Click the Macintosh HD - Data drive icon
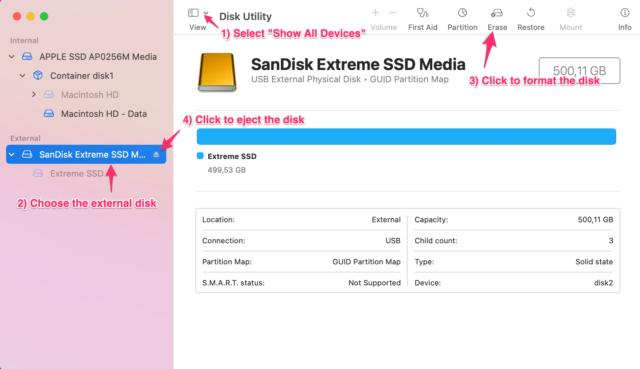This screenshot has width=640, height=369. (49, 113)
